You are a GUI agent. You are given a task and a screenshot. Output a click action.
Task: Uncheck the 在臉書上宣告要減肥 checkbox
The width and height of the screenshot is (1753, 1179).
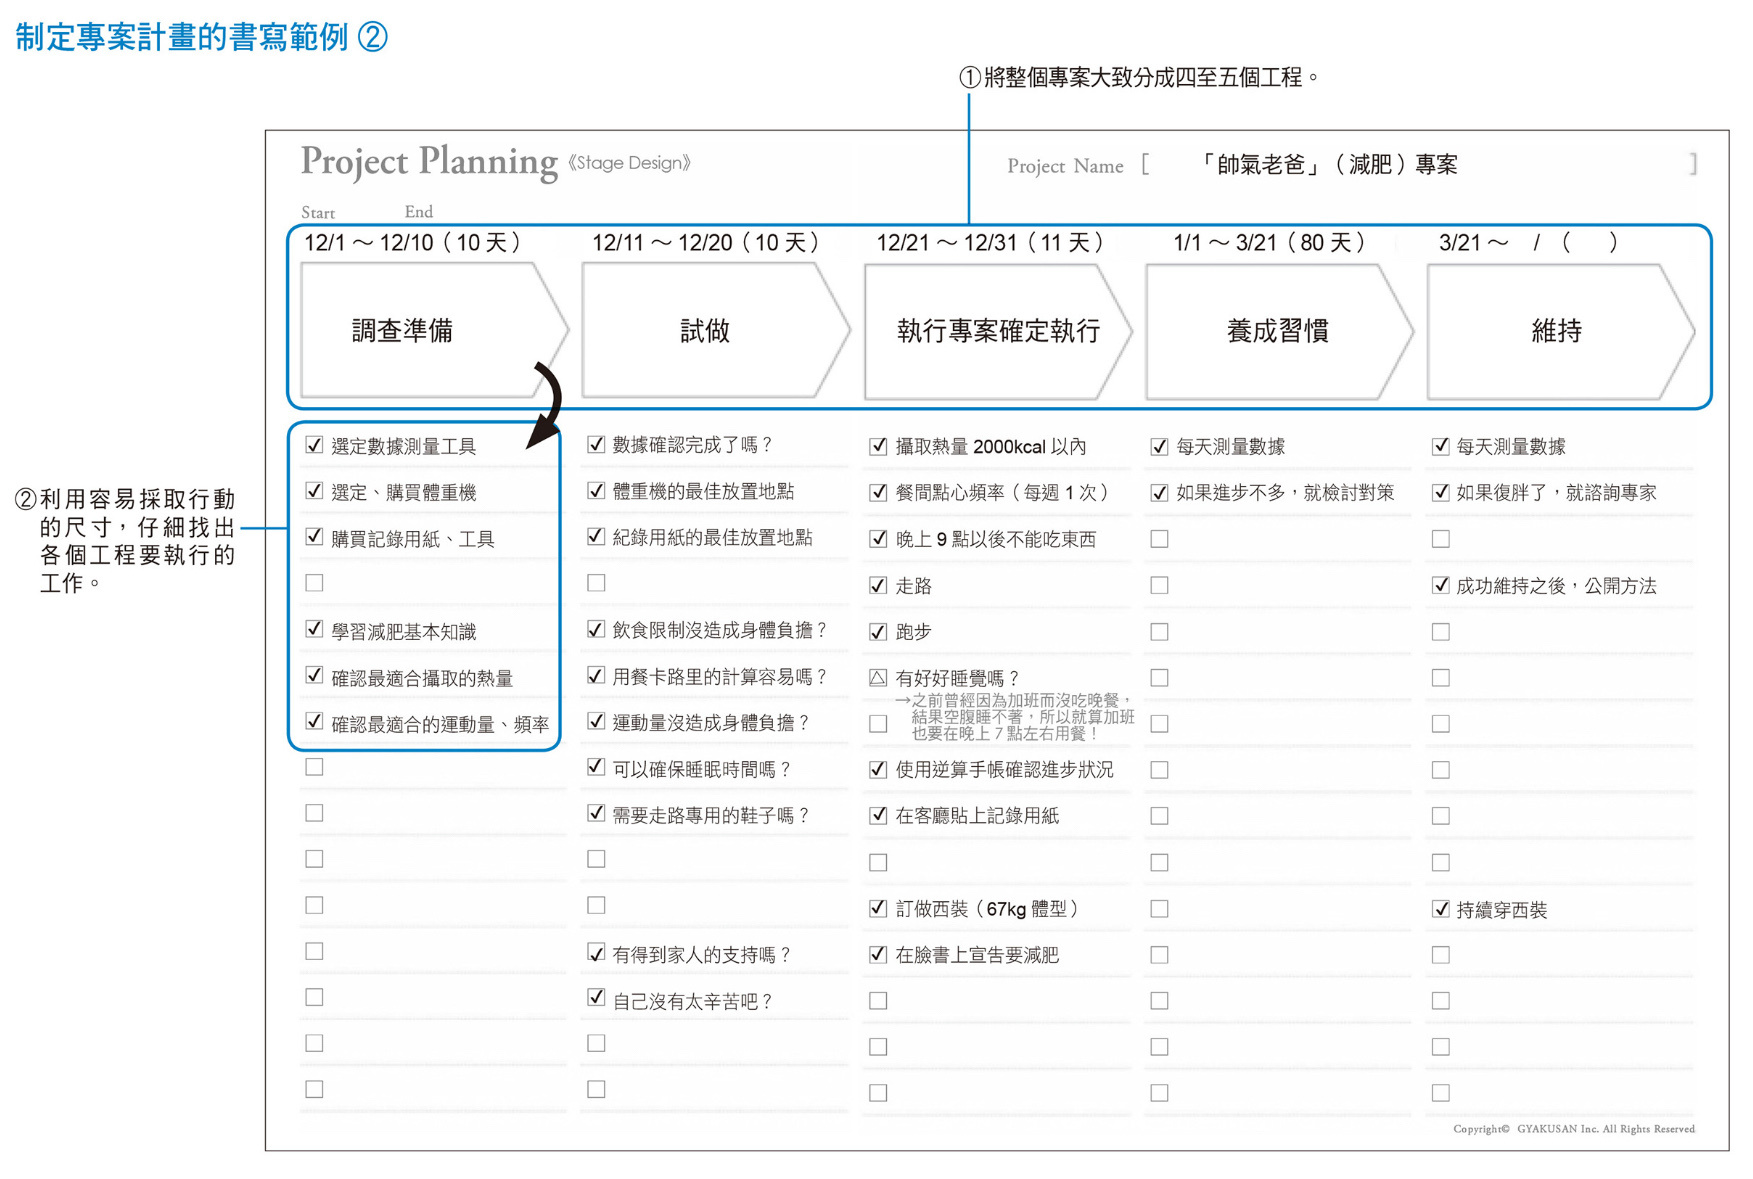(878, 954)
